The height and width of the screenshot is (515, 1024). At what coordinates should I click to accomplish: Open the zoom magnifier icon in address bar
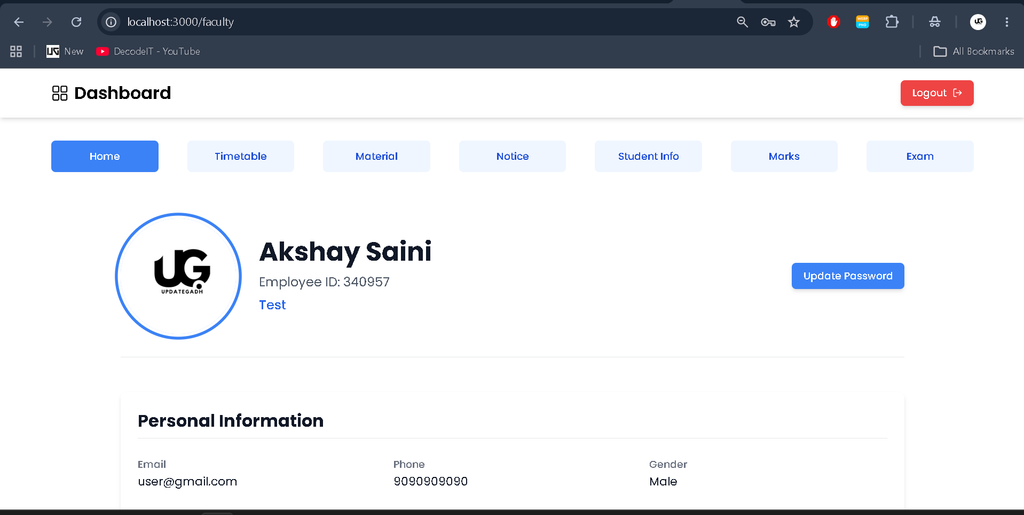coord(742,22)
